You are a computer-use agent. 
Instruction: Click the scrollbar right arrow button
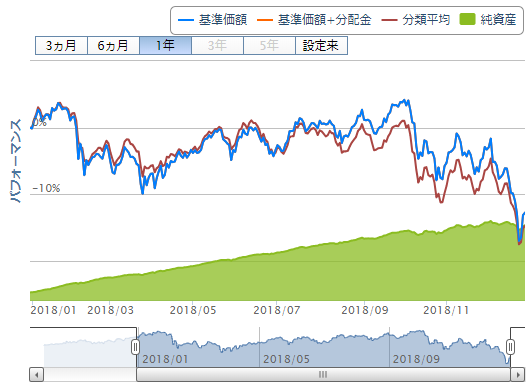pos(518,375)
